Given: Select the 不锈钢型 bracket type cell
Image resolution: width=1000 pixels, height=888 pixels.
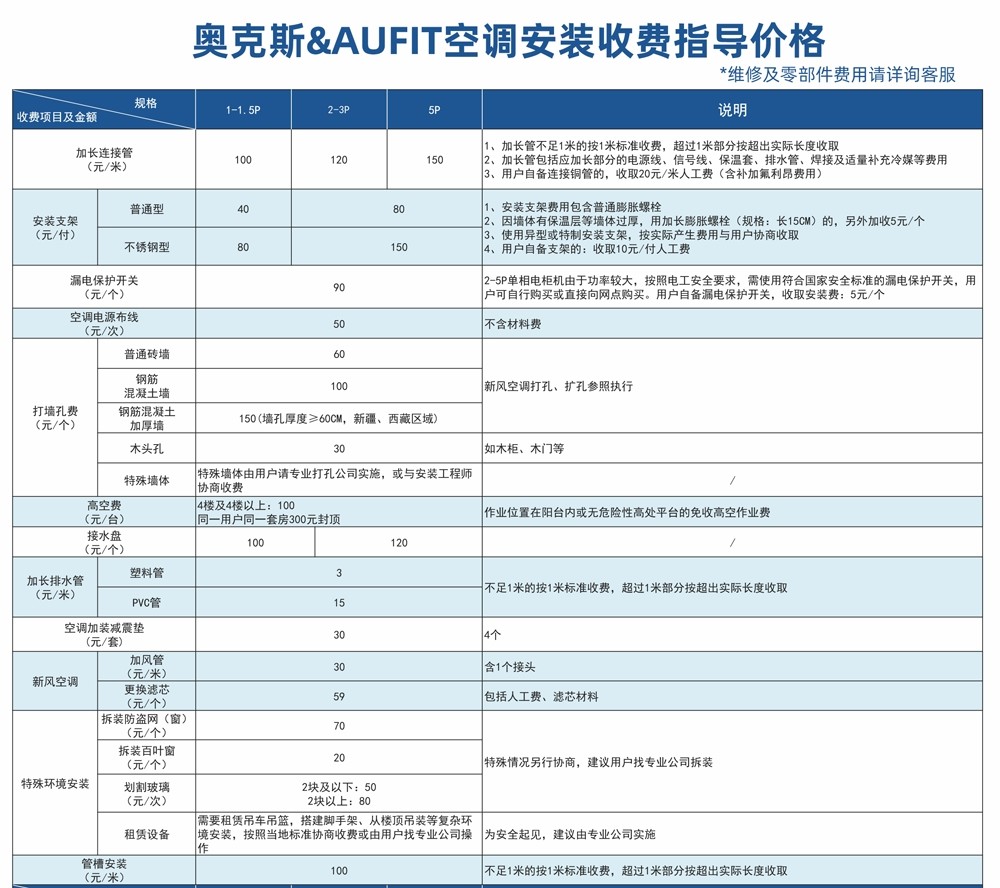Looking at the screenshot, I should pyautogui.click(x=147, y=247).
